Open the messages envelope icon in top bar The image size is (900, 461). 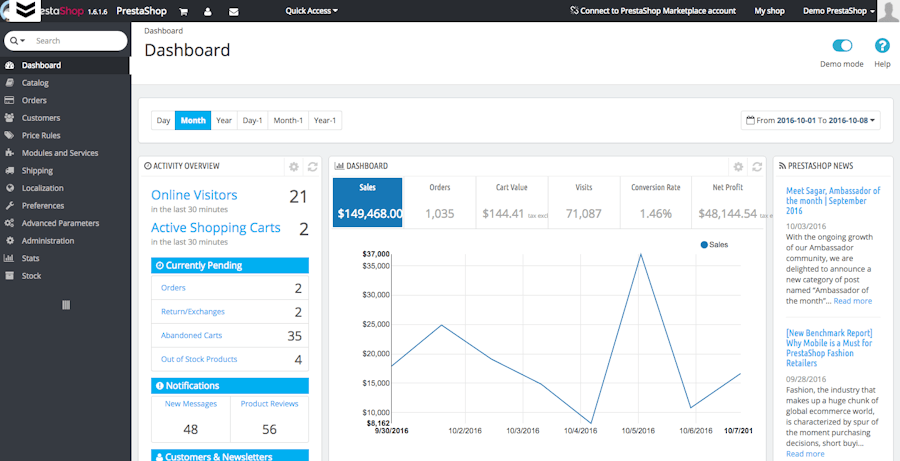pos(234,11)
